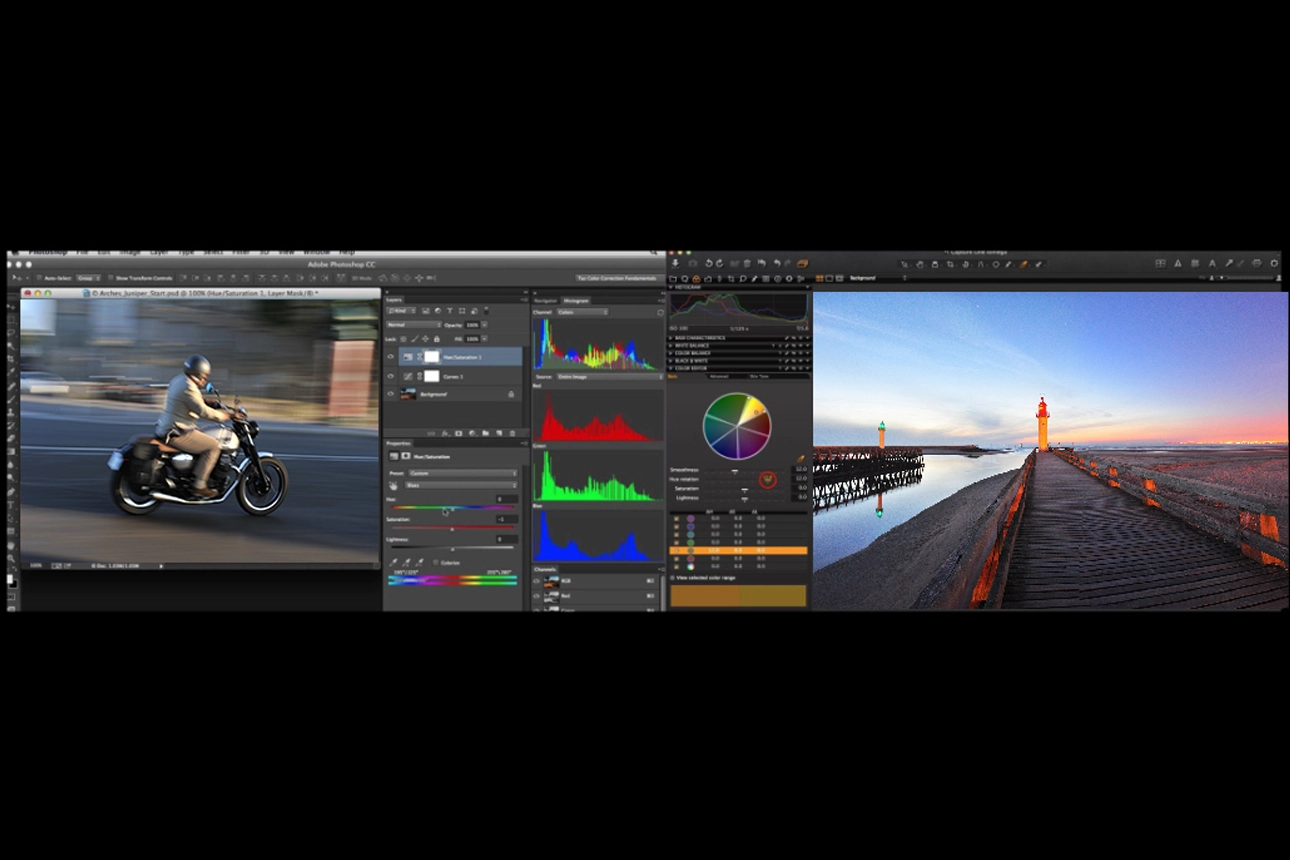Hide the Background layer
1290x860 pixels.
click(390, 394)
